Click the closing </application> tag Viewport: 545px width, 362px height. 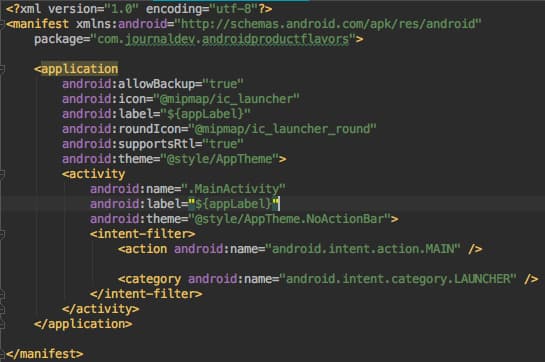pyautogui.click(x=83, y=324)
